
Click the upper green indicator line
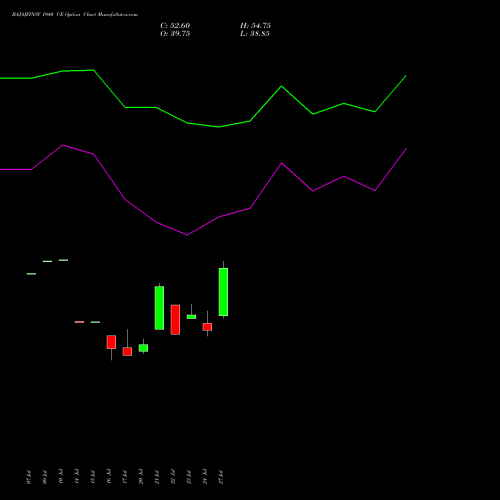203,125
